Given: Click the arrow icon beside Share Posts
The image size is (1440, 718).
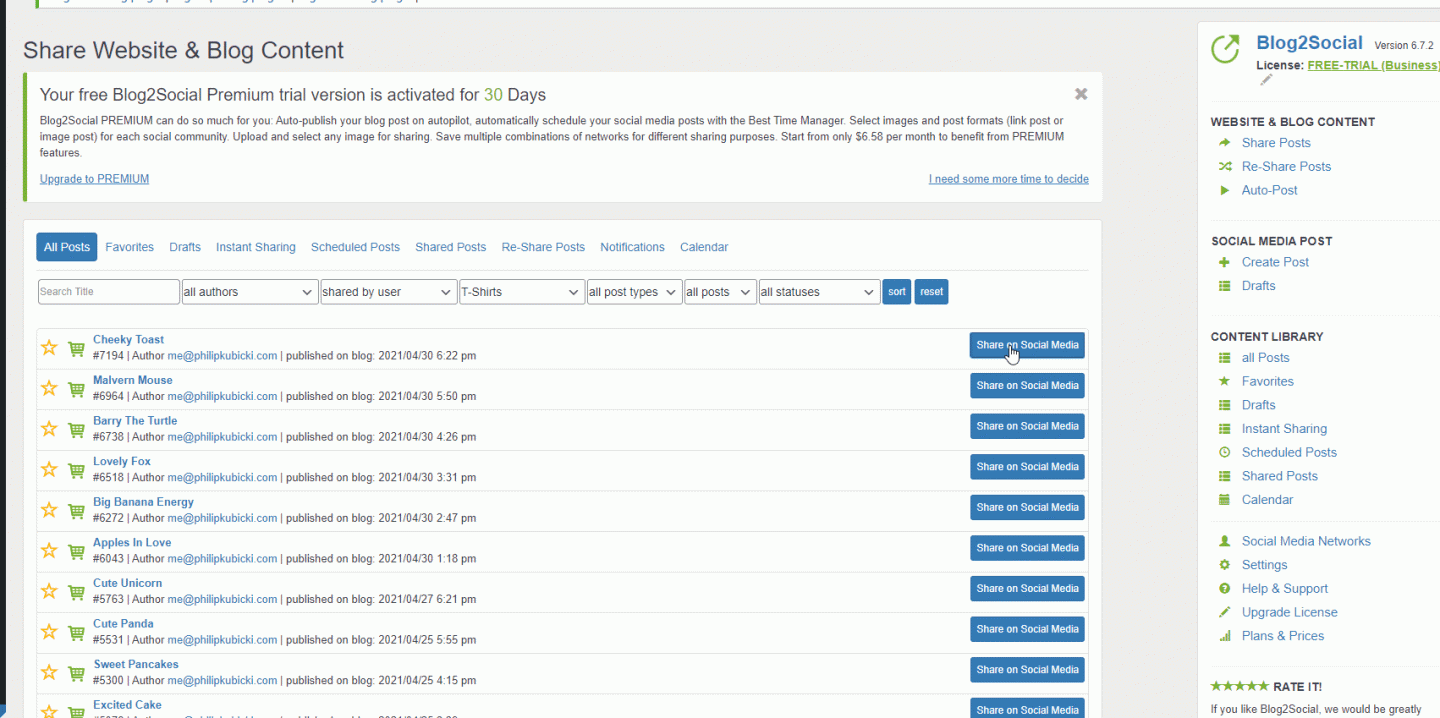Looking at the screenshot, I should pos(1224,143).
